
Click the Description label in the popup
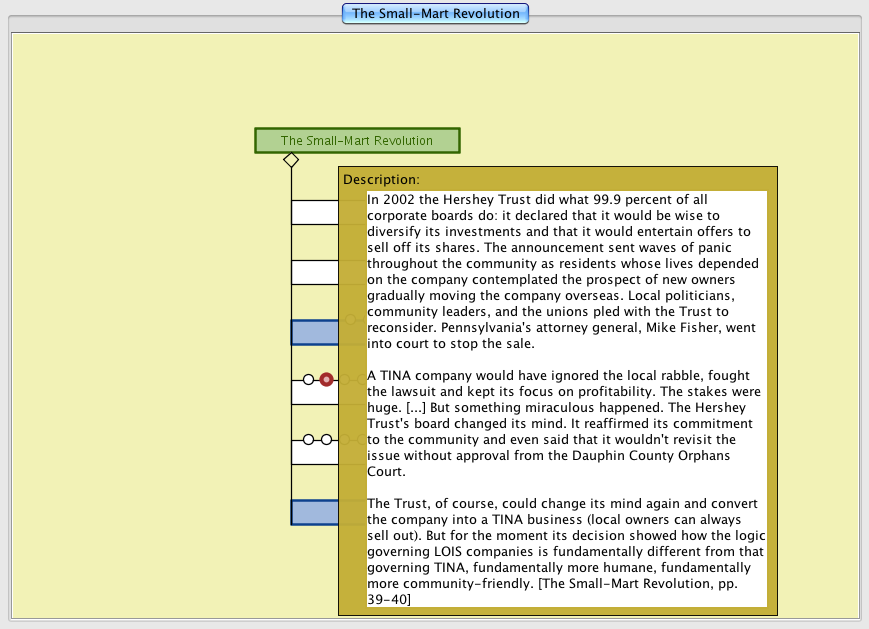click(x=382, y=180)
